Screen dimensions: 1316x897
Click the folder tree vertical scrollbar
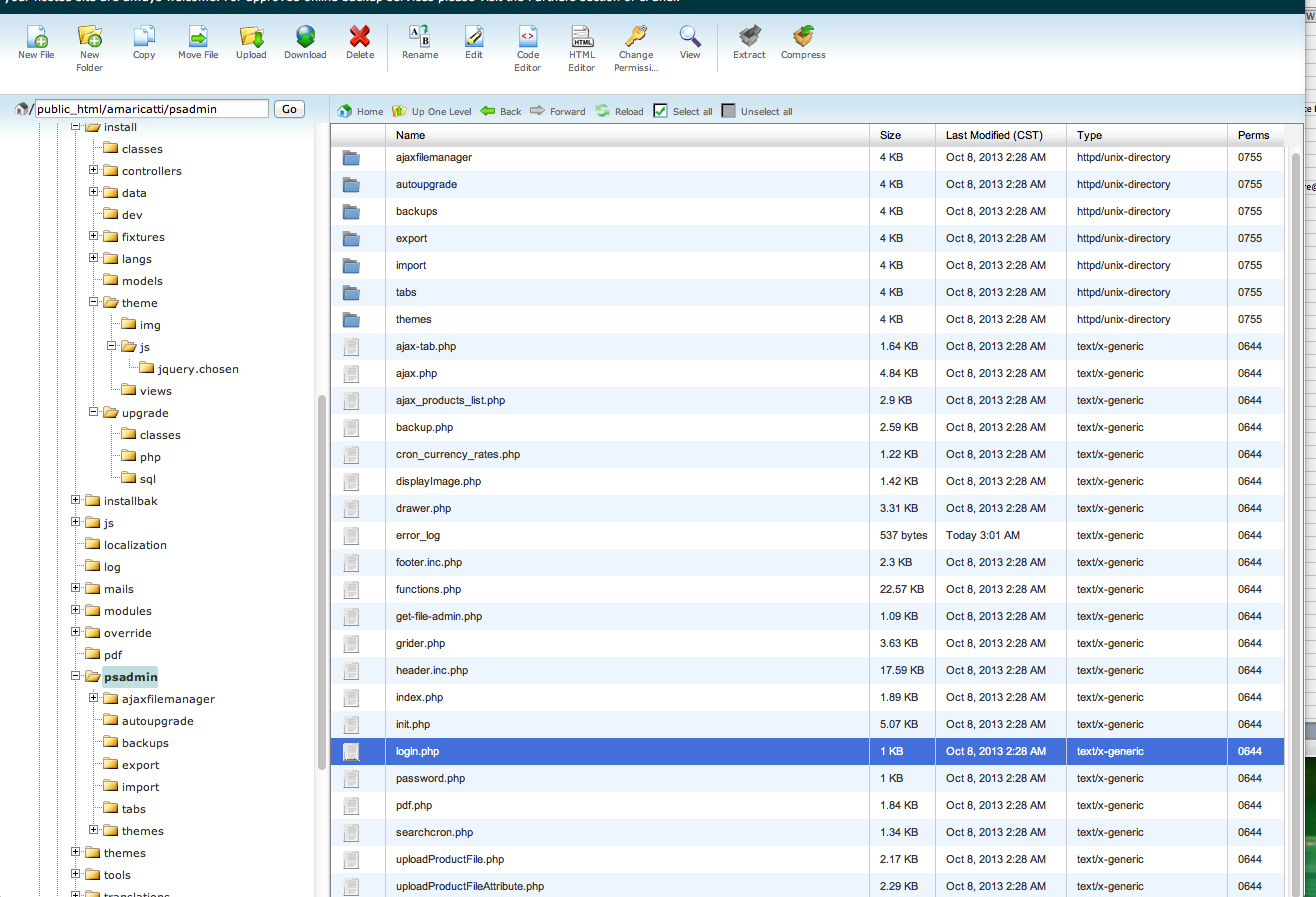pos(321,582)
